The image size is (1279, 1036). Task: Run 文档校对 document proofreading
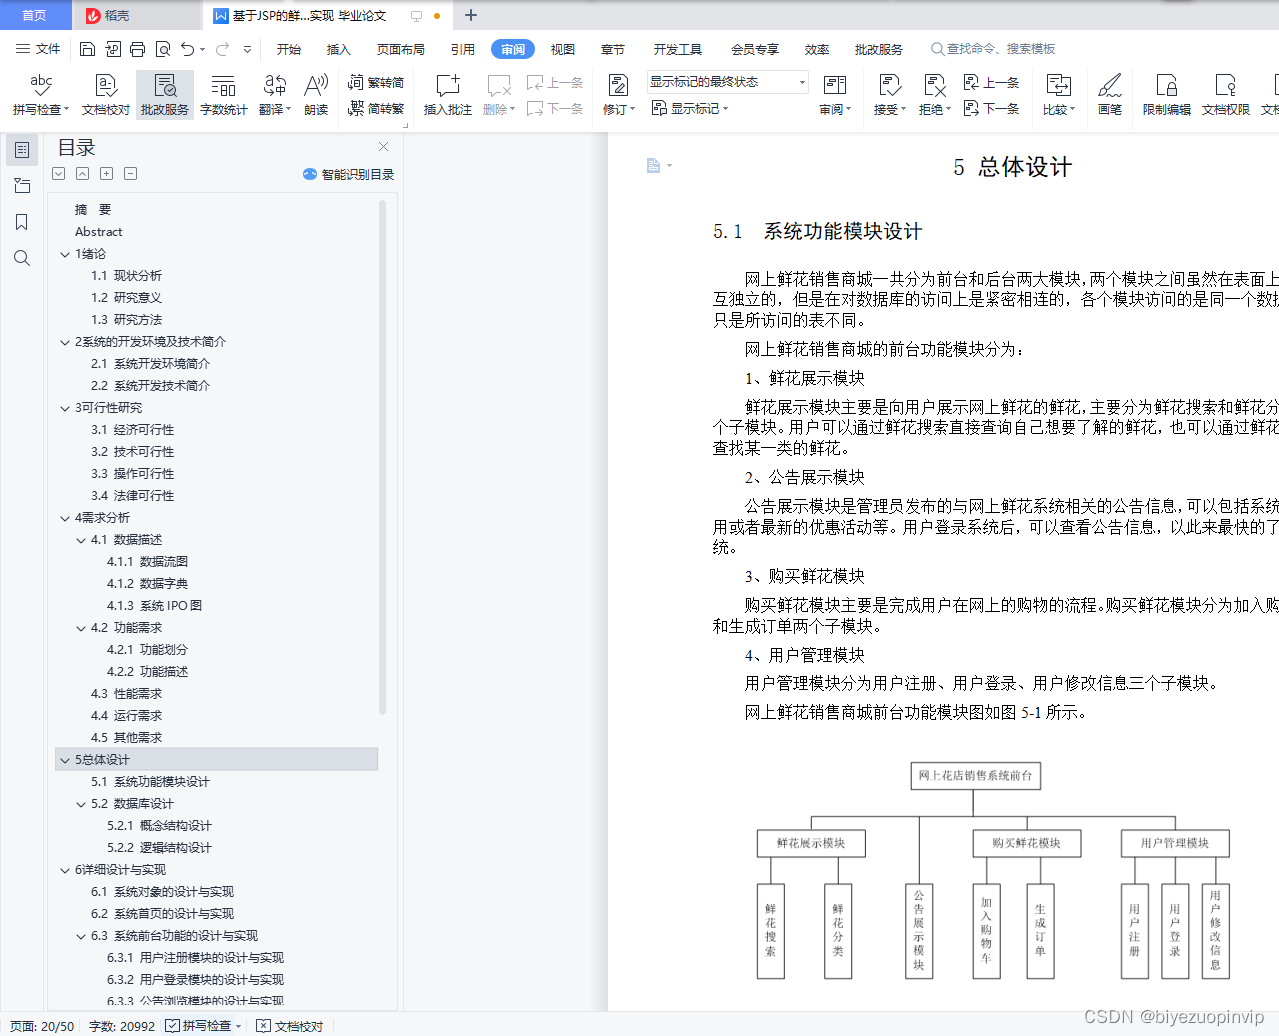pos(106,94)
